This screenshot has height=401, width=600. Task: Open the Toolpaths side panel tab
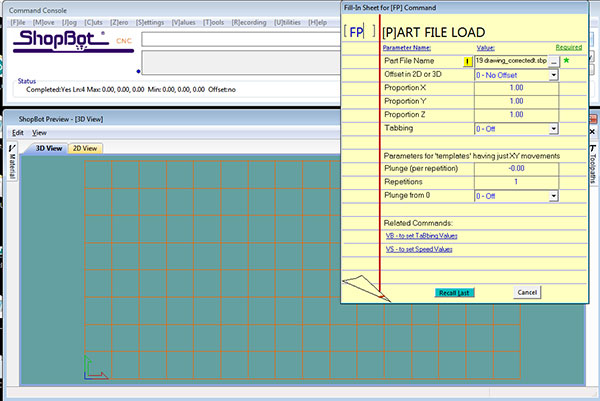(593, 164)
